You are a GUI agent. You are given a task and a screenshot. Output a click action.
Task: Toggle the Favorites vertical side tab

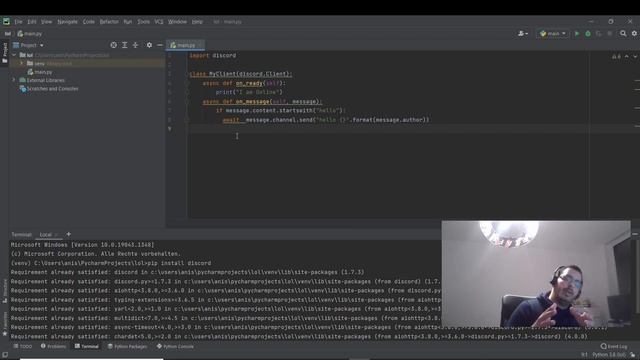4,324
